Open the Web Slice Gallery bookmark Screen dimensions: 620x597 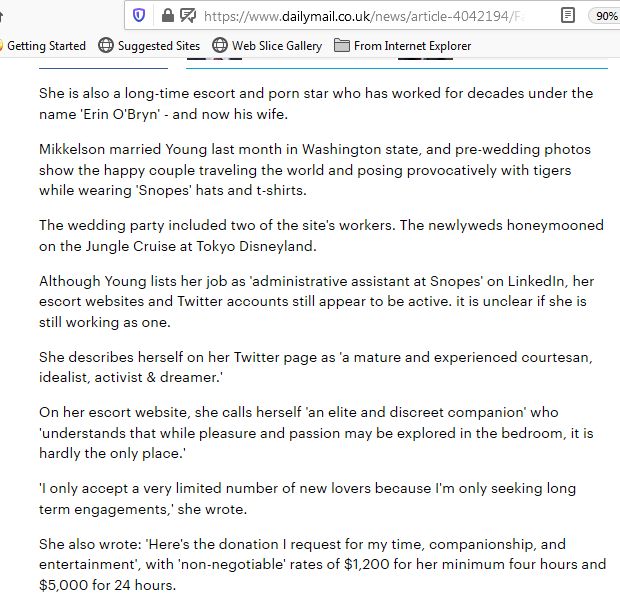(267, 46)
